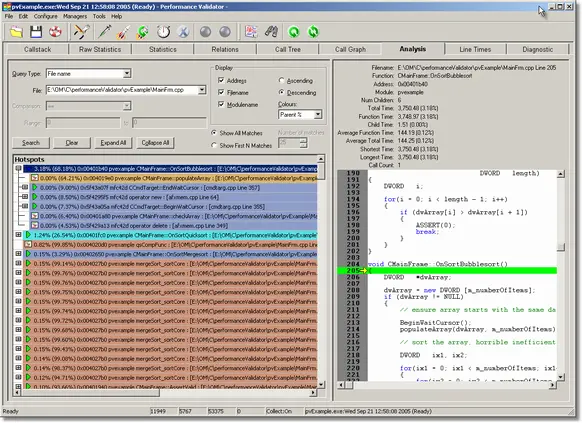Select highlighted source line 205
The width and height of the screenshot is (582, 423).
pyautogui.click(x=447, y=270)
